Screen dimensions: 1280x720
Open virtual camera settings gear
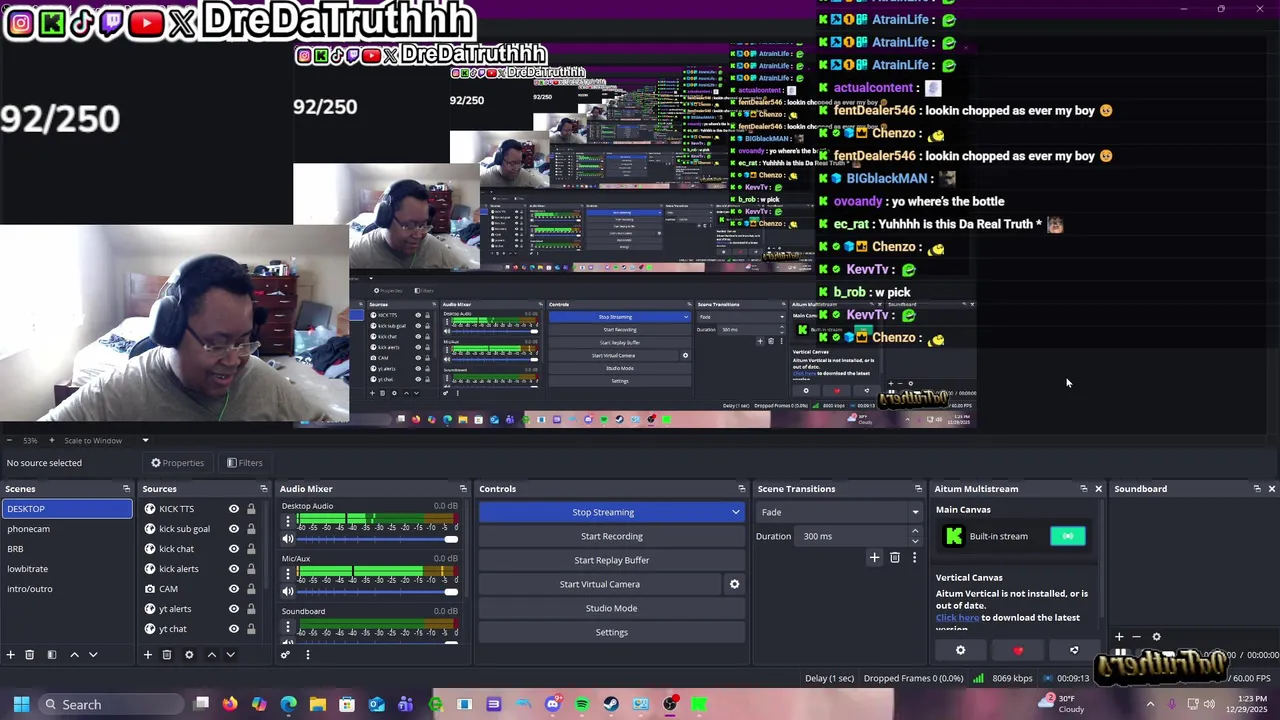[x=734, y=584]
